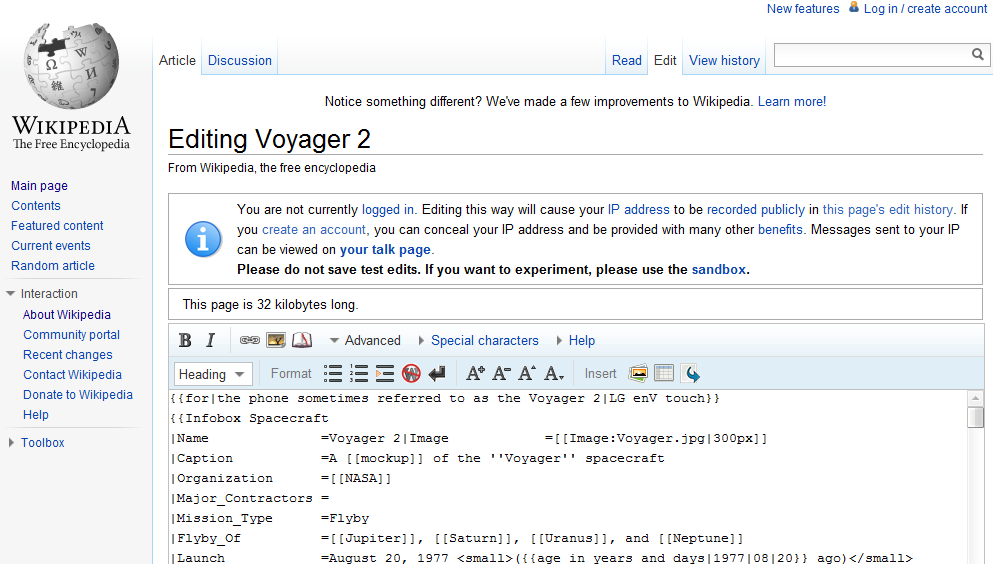This screenshot has height=564, width=993.
Task: Click inside the wikitext edit area
Action: (567, 478)
